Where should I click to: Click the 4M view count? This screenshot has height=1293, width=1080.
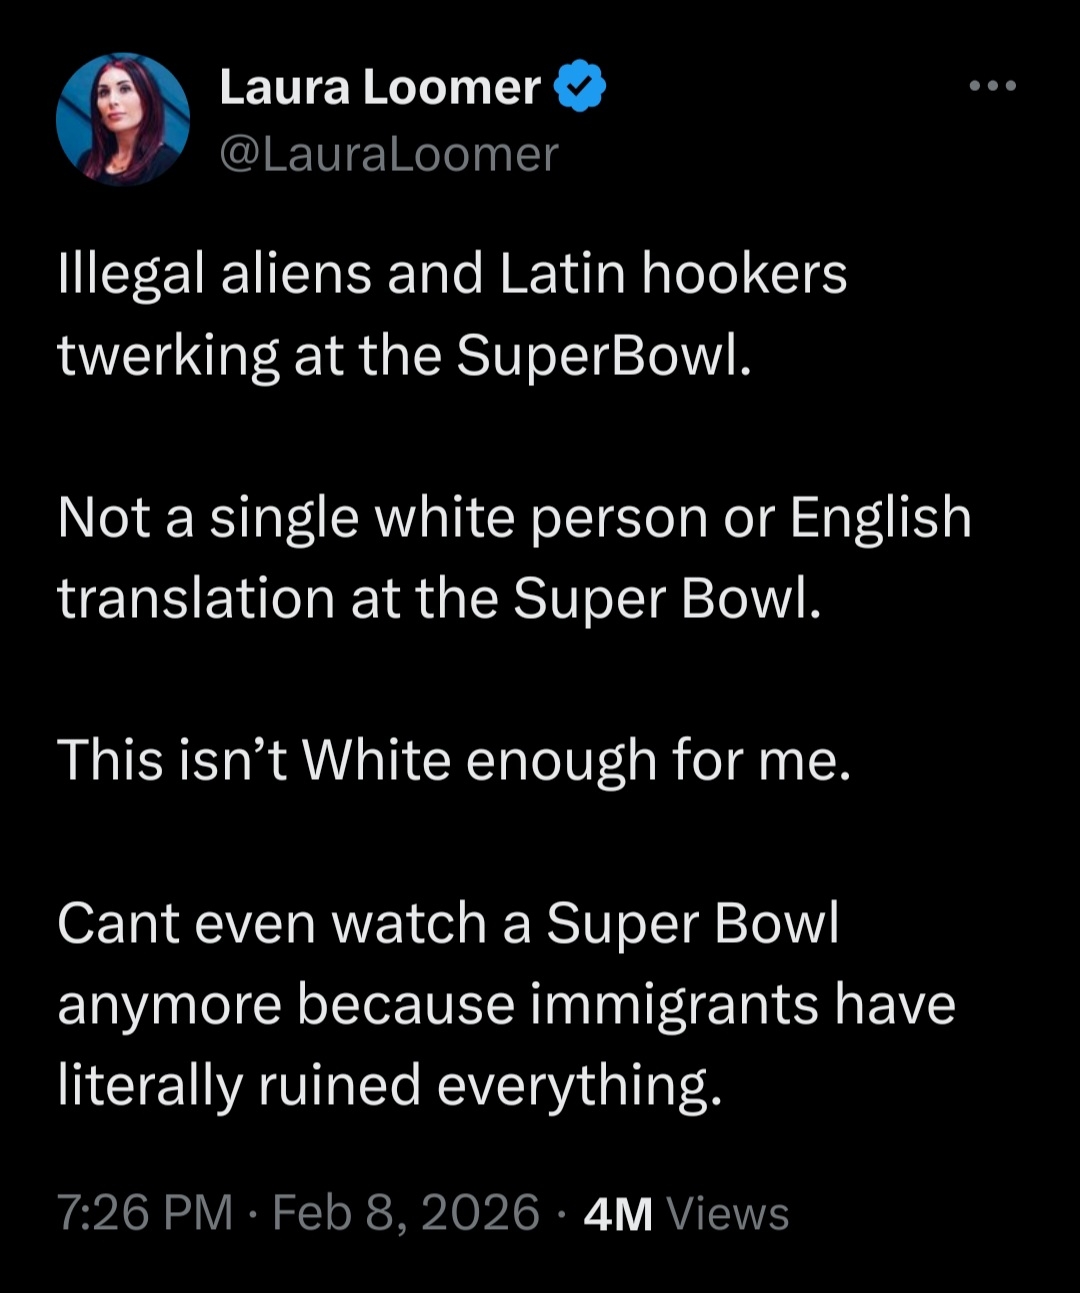point(618,1215)
